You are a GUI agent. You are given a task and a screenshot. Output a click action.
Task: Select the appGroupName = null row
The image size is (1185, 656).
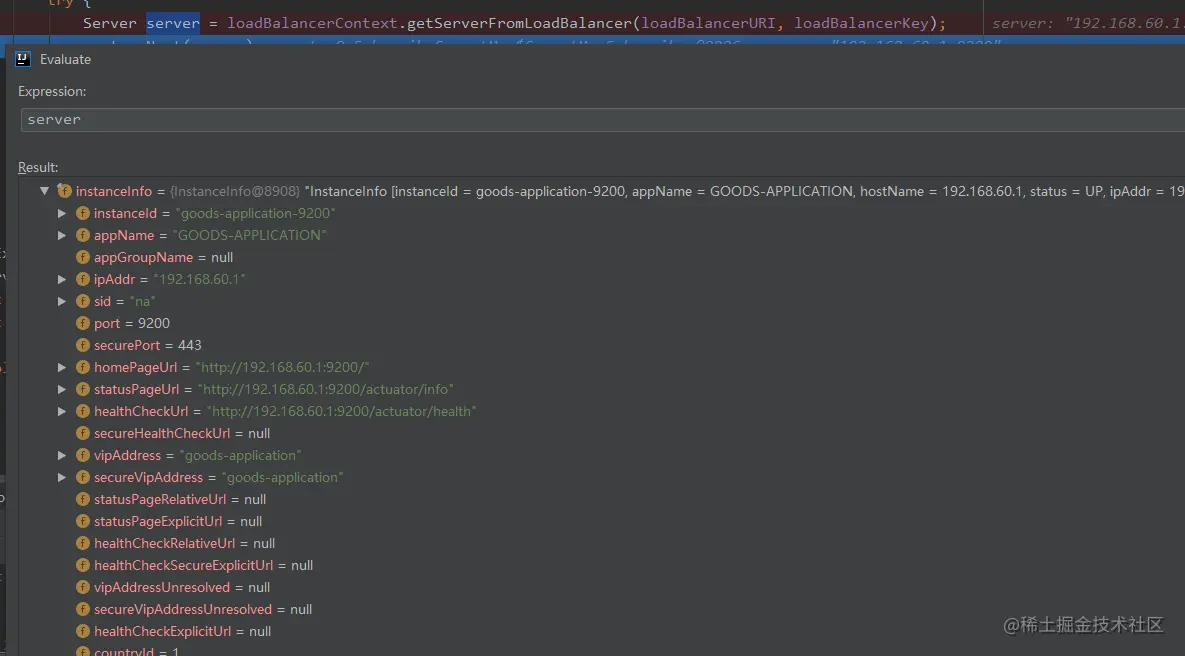[x=163, y=257]
